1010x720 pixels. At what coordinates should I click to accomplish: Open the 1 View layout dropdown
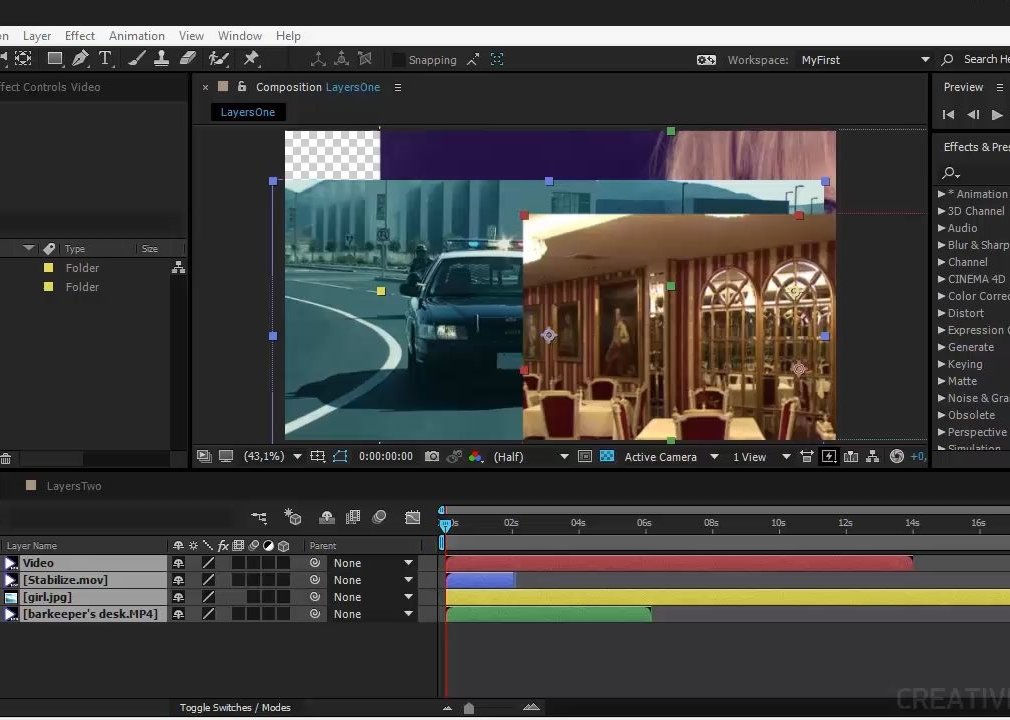(x=761, y=457)
